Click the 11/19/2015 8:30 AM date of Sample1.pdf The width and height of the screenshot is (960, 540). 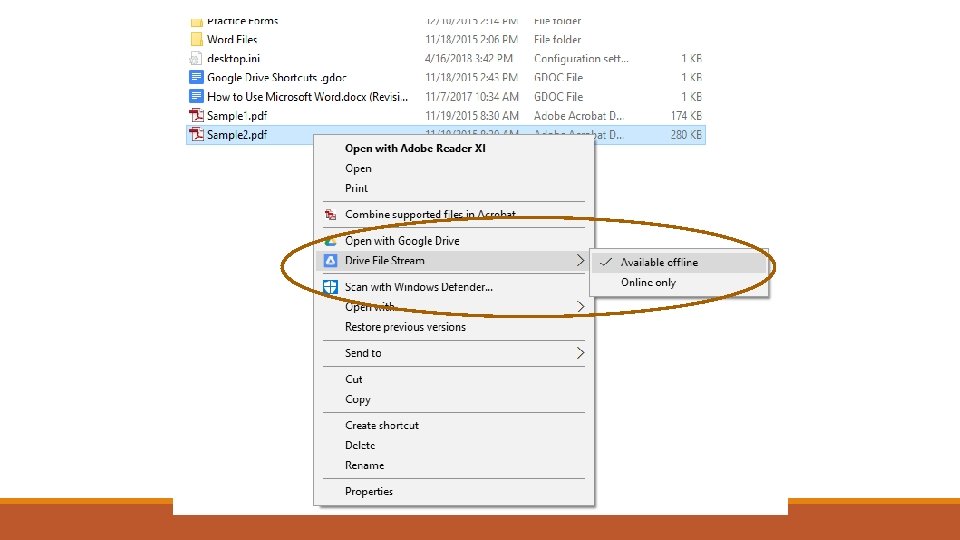pyautogui.click(x=471, y=115)
